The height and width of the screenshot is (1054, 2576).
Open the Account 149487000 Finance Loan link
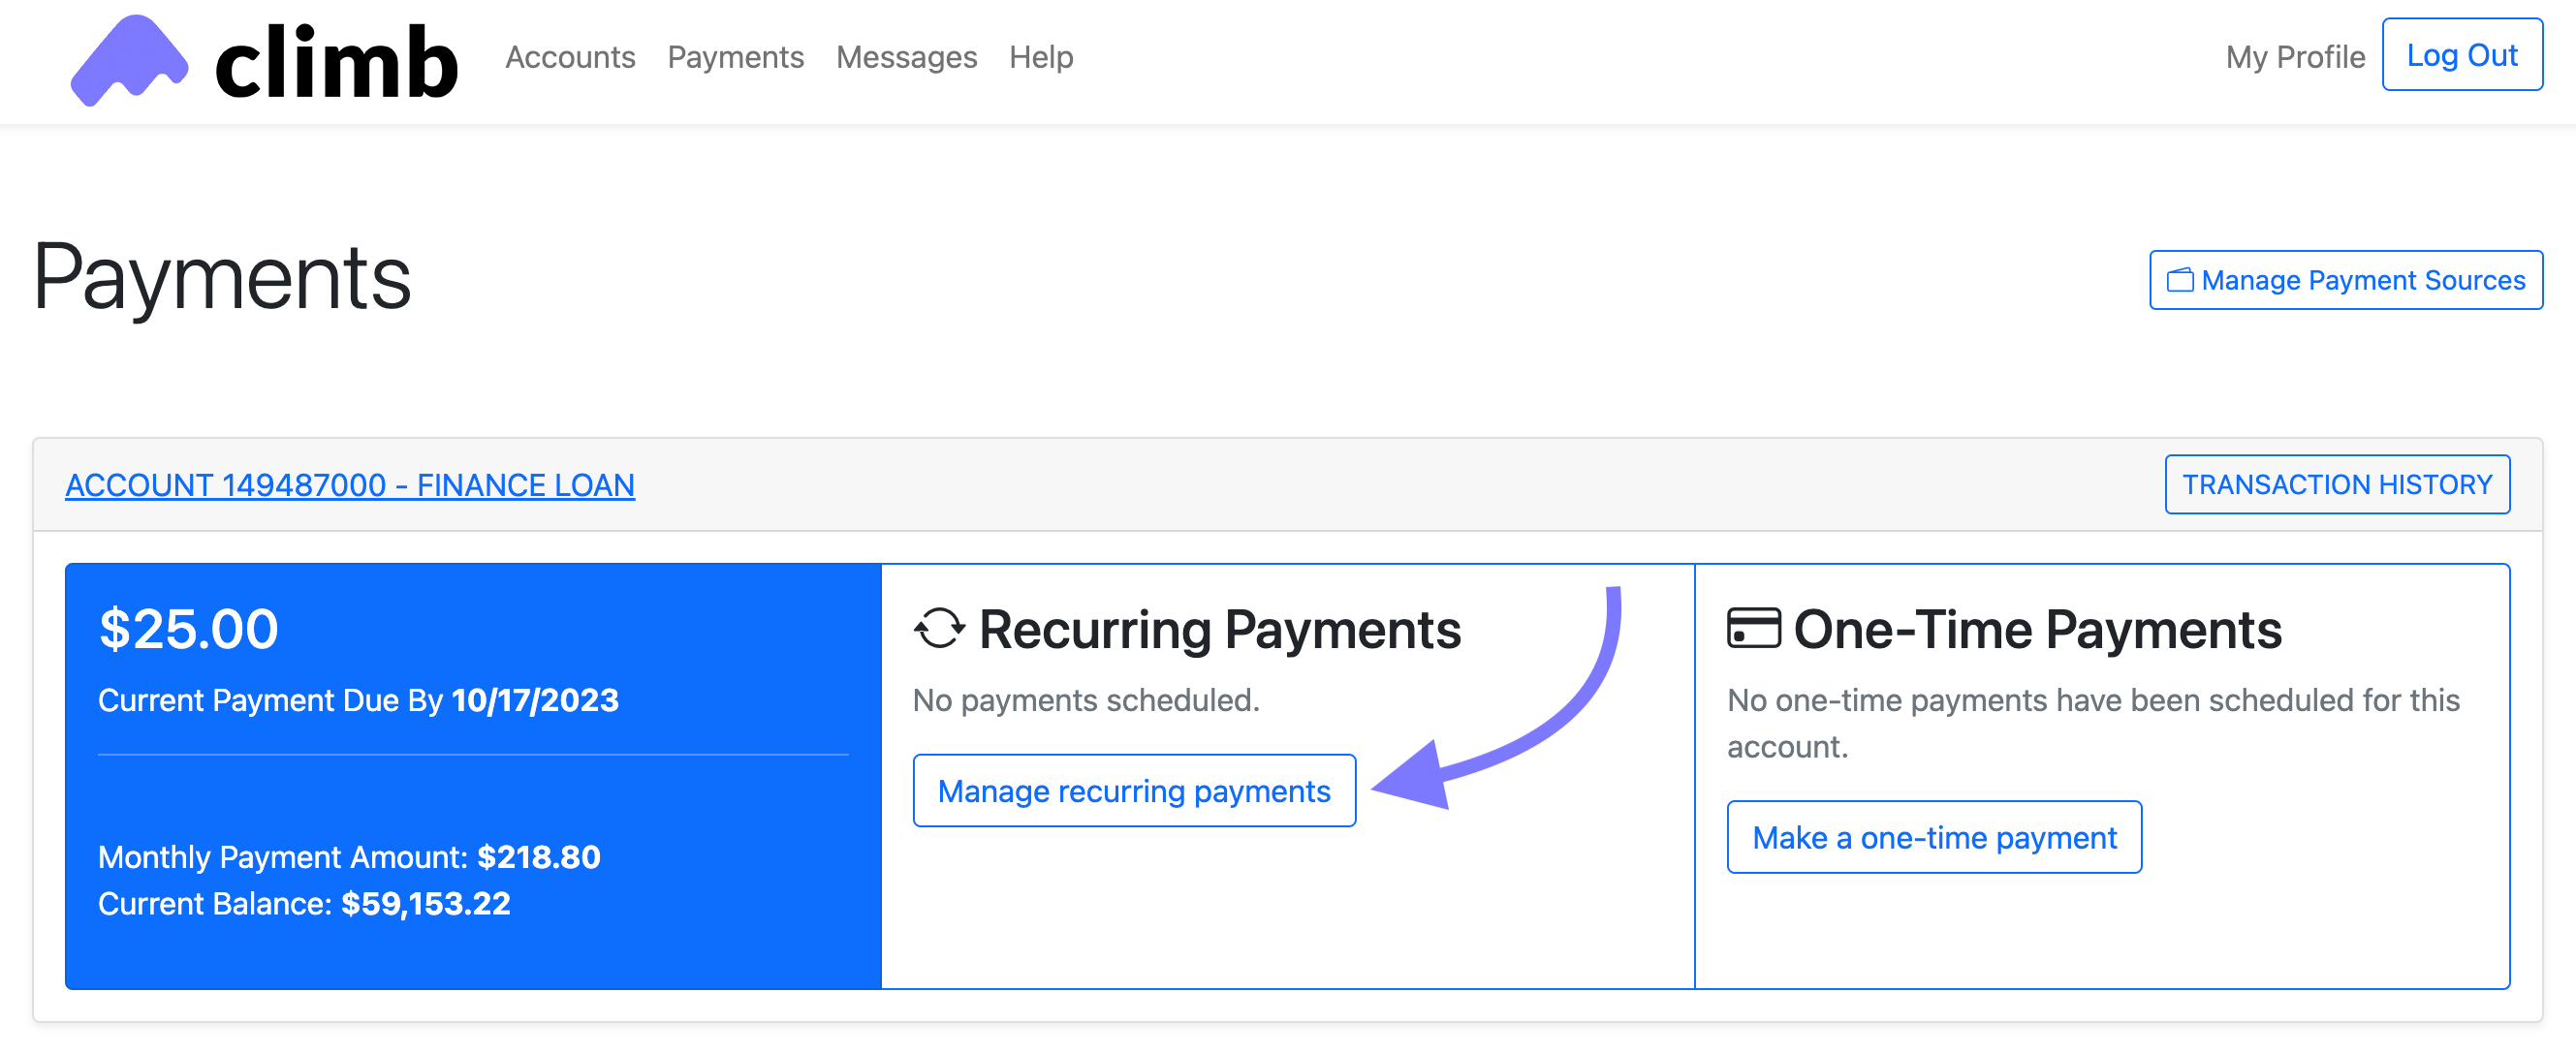pyautogui.click(x=350, y=485)
